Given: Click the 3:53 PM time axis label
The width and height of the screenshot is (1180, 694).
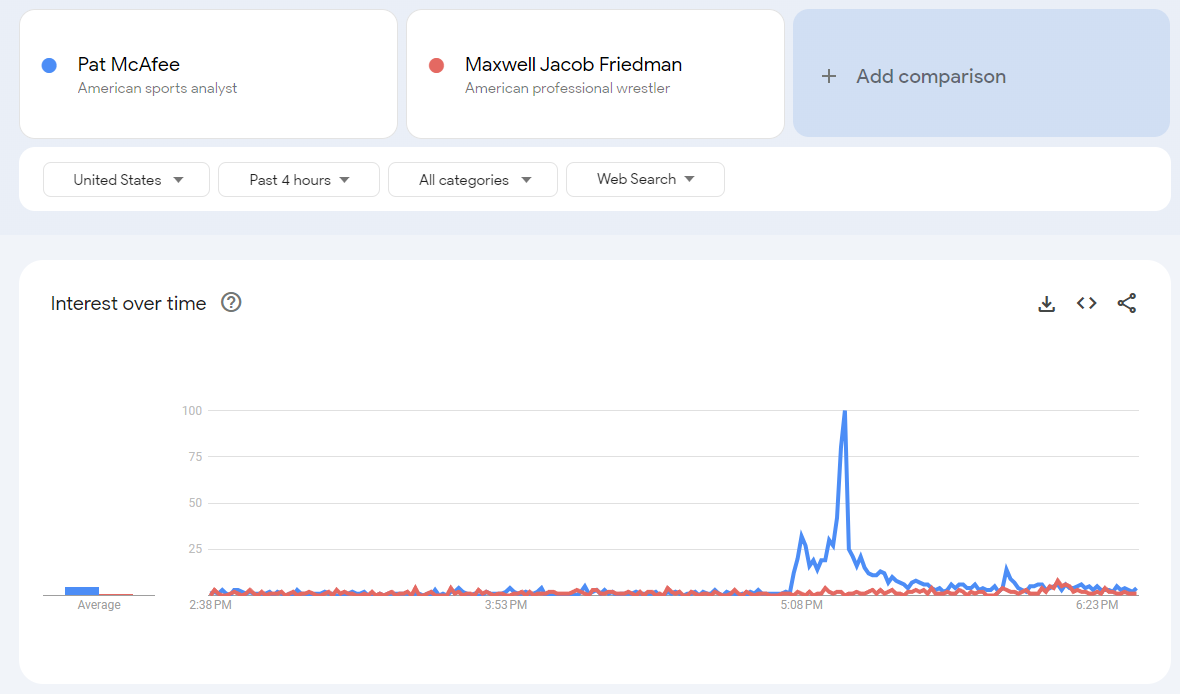Looking at the screenshot, I should [x=506, y=605].
